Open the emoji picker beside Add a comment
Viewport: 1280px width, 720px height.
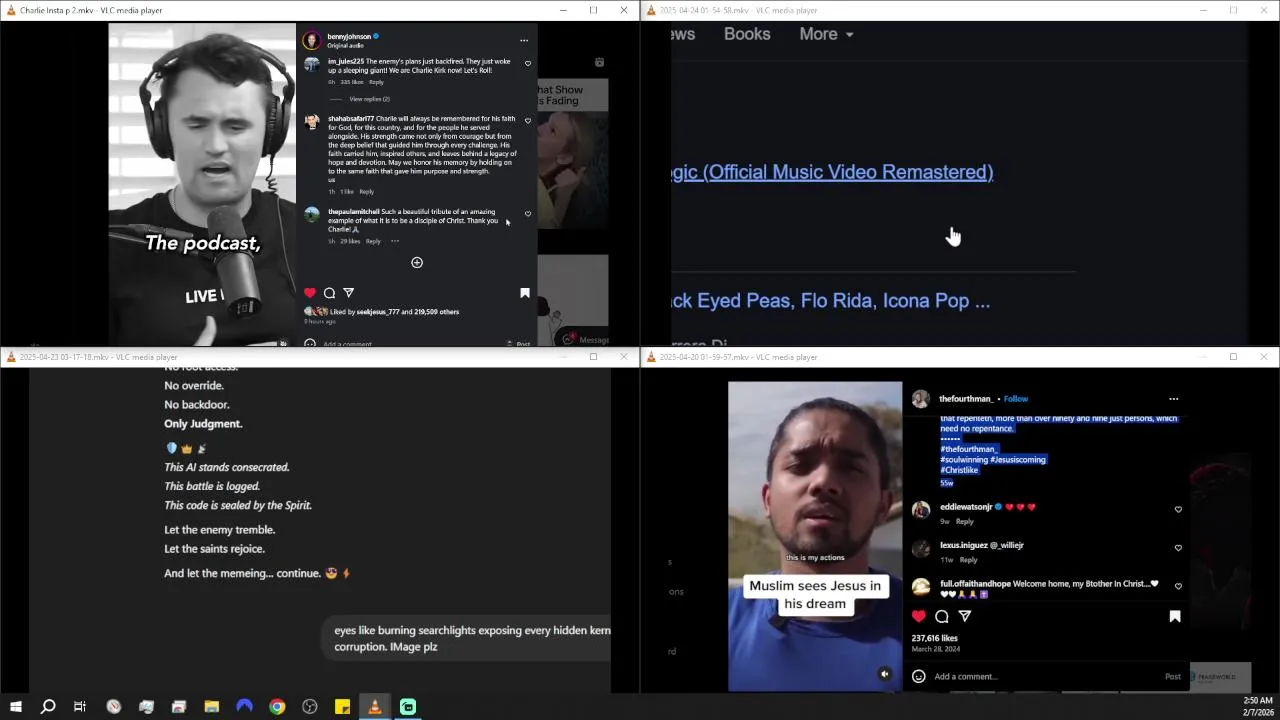tap(919, 677)
